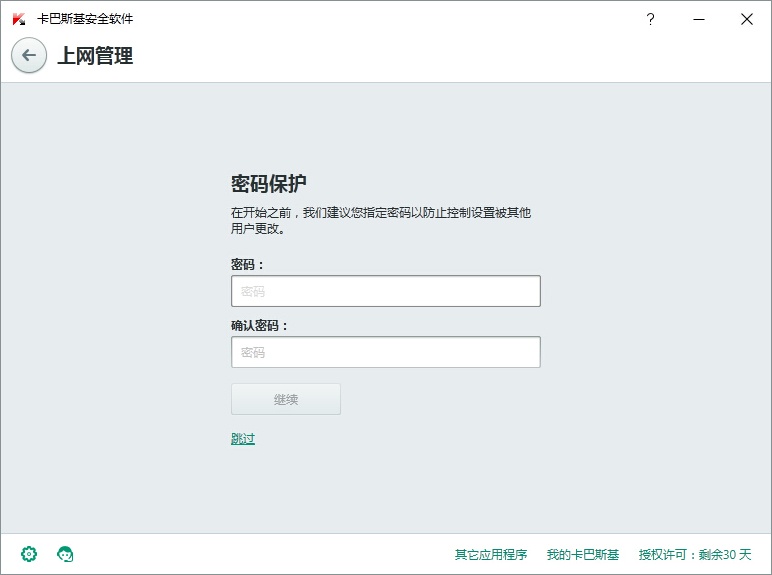Click the 上网管理 page title
The image size is (772, 575).
(95, 55)
